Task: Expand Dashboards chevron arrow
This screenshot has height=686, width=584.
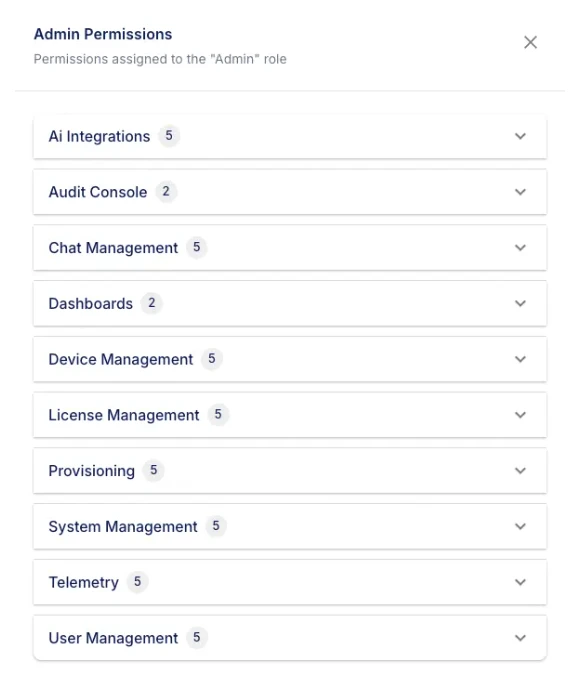Action: [520, 303]
